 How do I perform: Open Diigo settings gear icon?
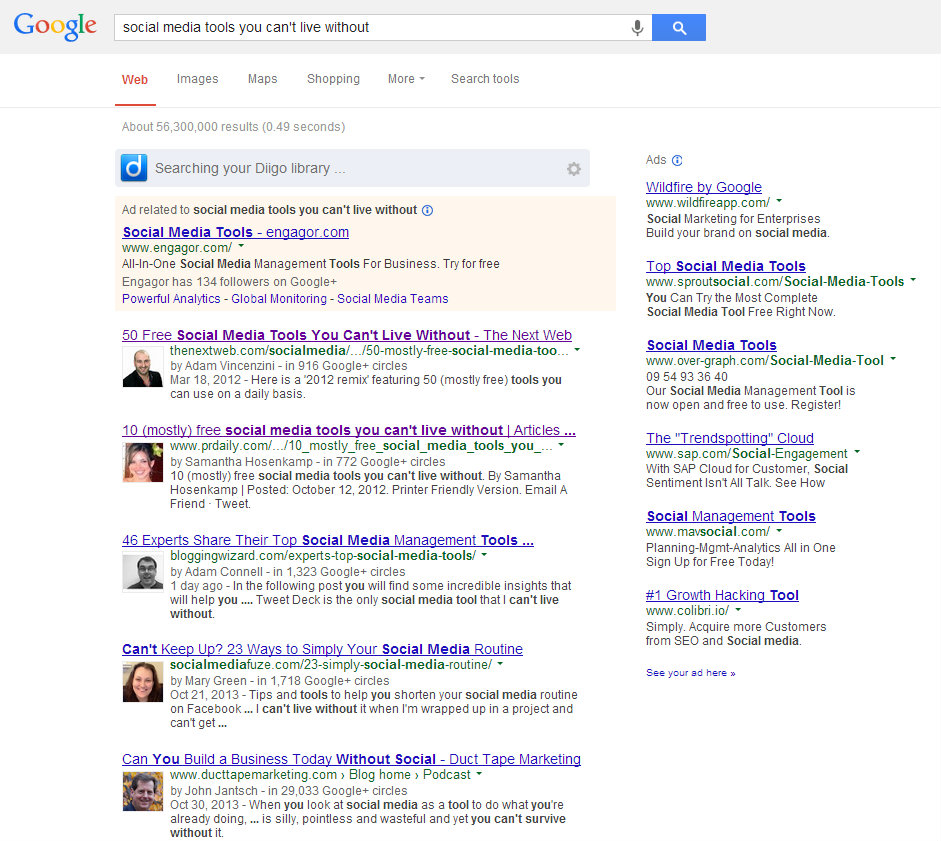point(574,169)
